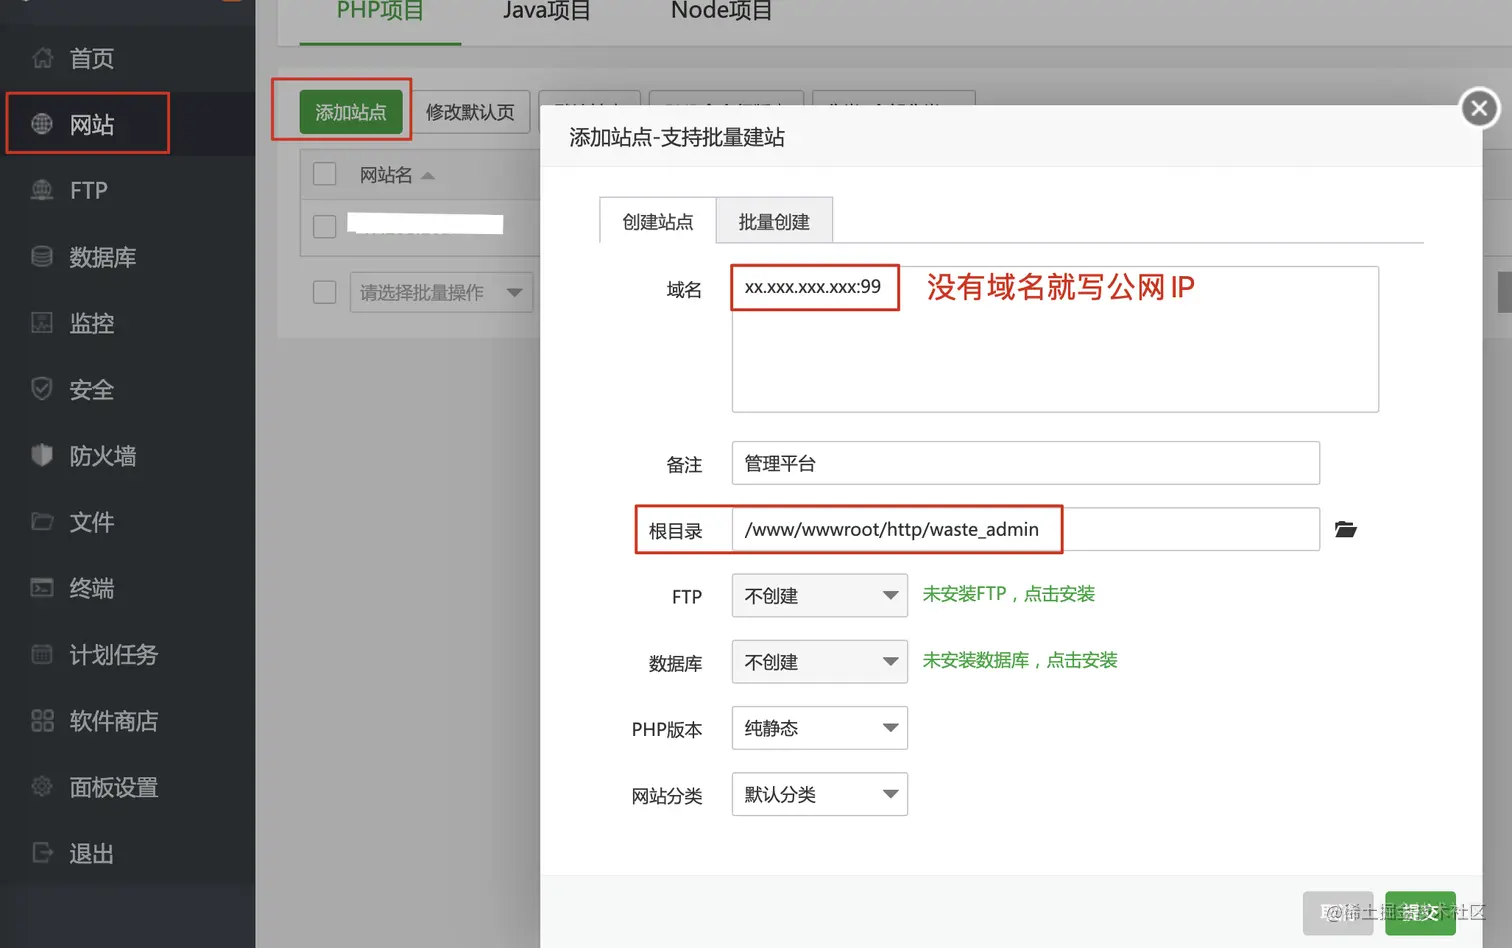Viewport: 1512px width, 948px height.
Task: Switch to the Java项目 tab
Action: (546, 12)
